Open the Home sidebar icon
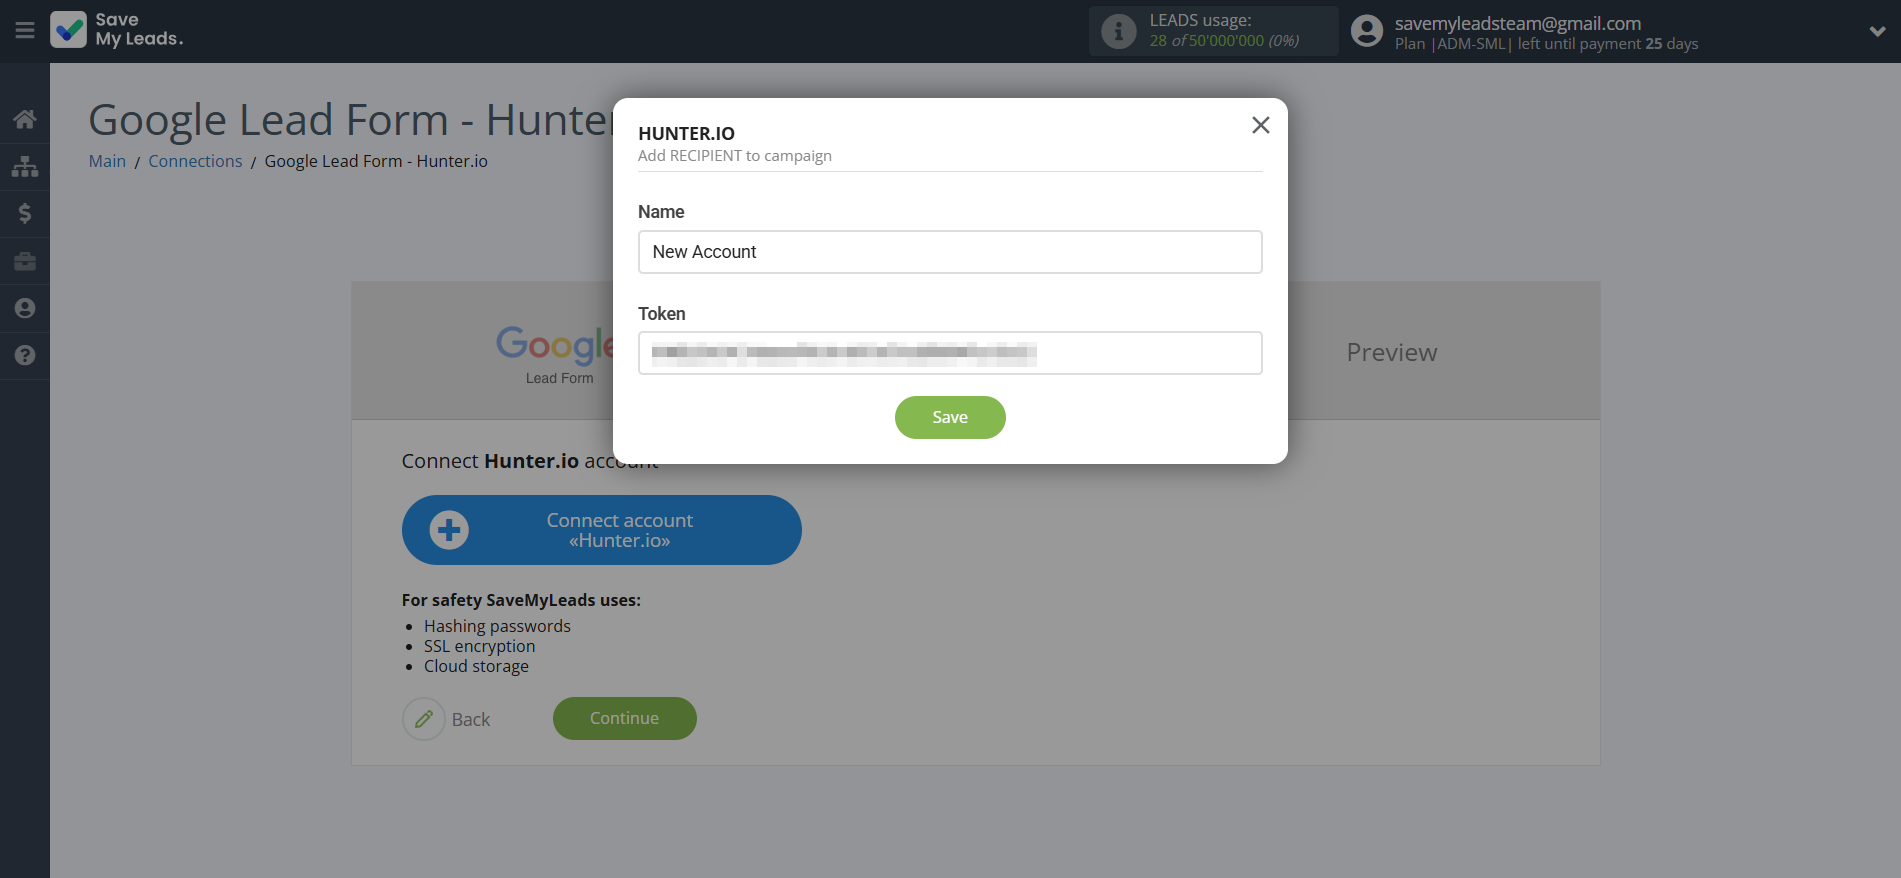Image resolution: width=1901 pixels, height=878 pixels. (25, 119)
